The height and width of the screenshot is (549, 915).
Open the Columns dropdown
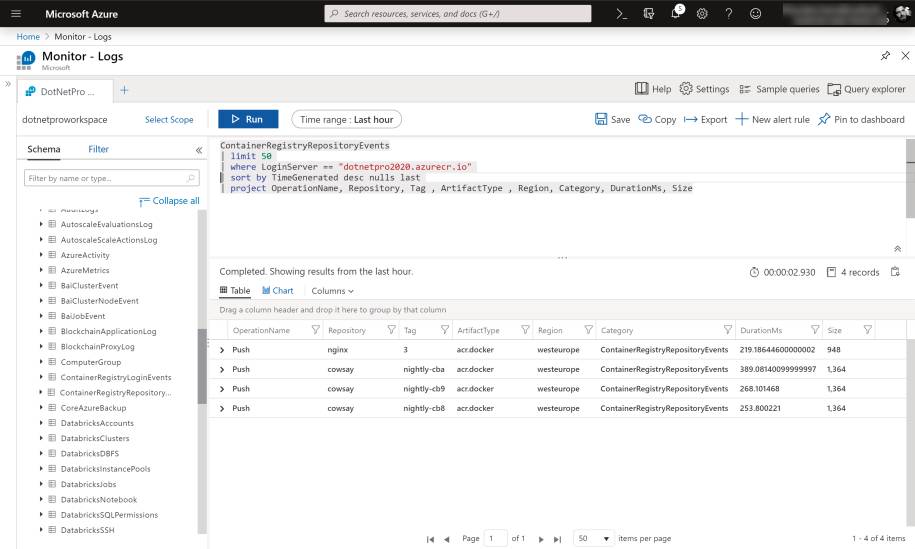click(332, 291)
